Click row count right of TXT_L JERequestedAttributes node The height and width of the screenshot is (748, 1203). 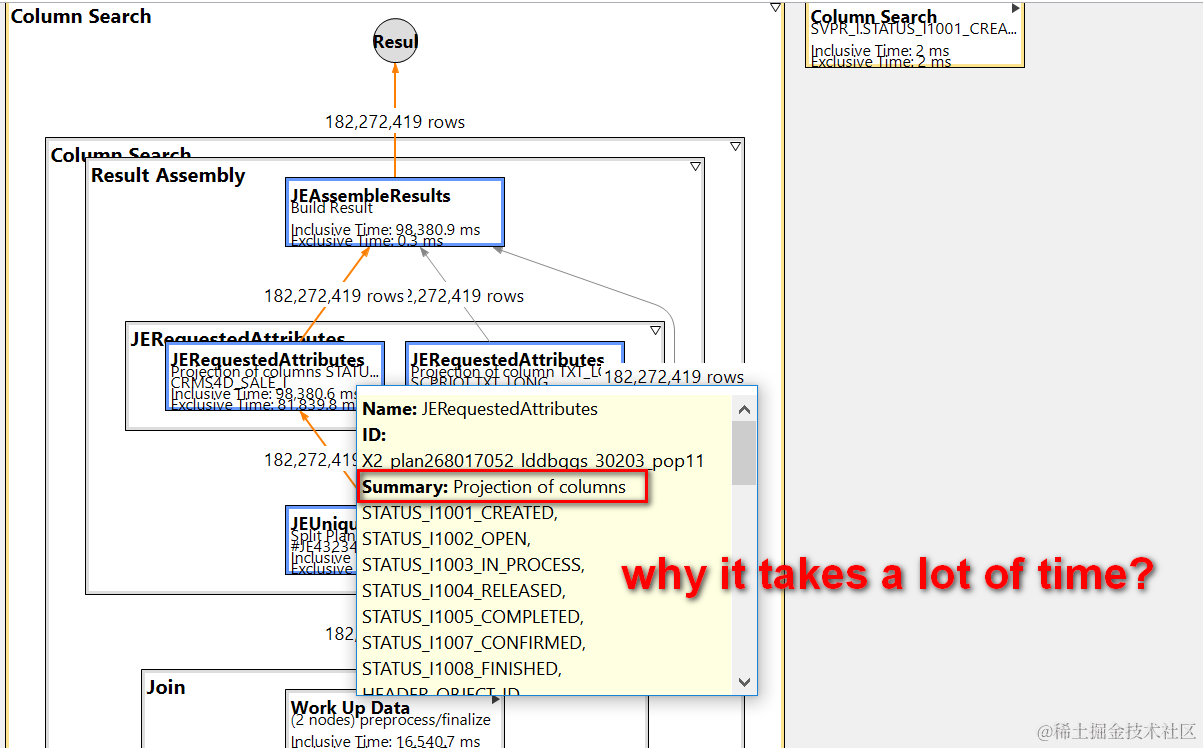(674, 377)
